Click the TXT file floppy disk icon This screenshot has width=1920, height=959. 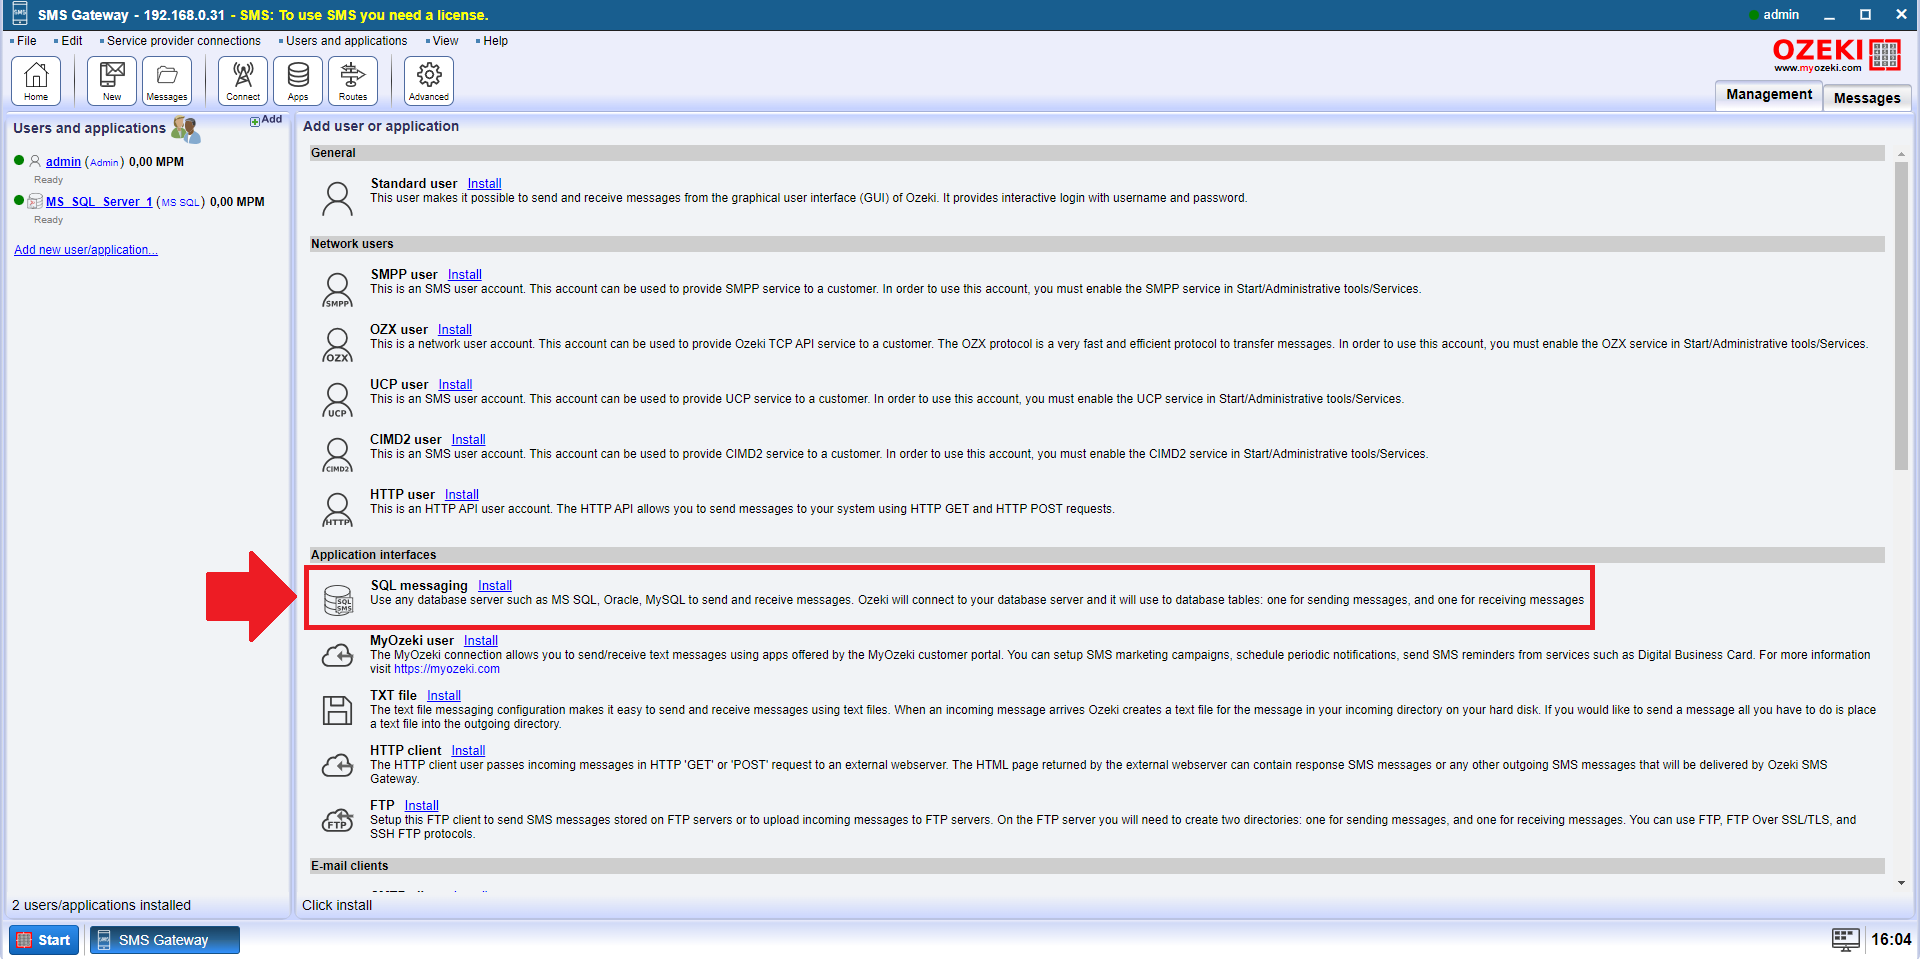[338, 710]
